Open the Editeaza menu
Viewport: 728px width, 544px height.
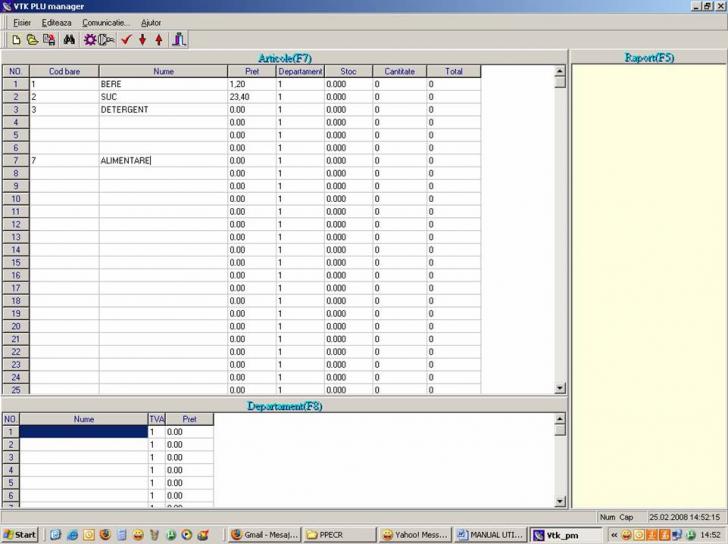(56, 22)
